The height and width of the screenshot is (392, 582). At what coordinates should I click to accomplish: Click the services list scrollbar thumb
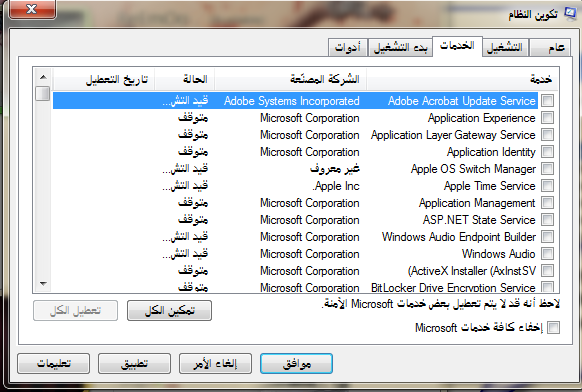tap(43, 93)
